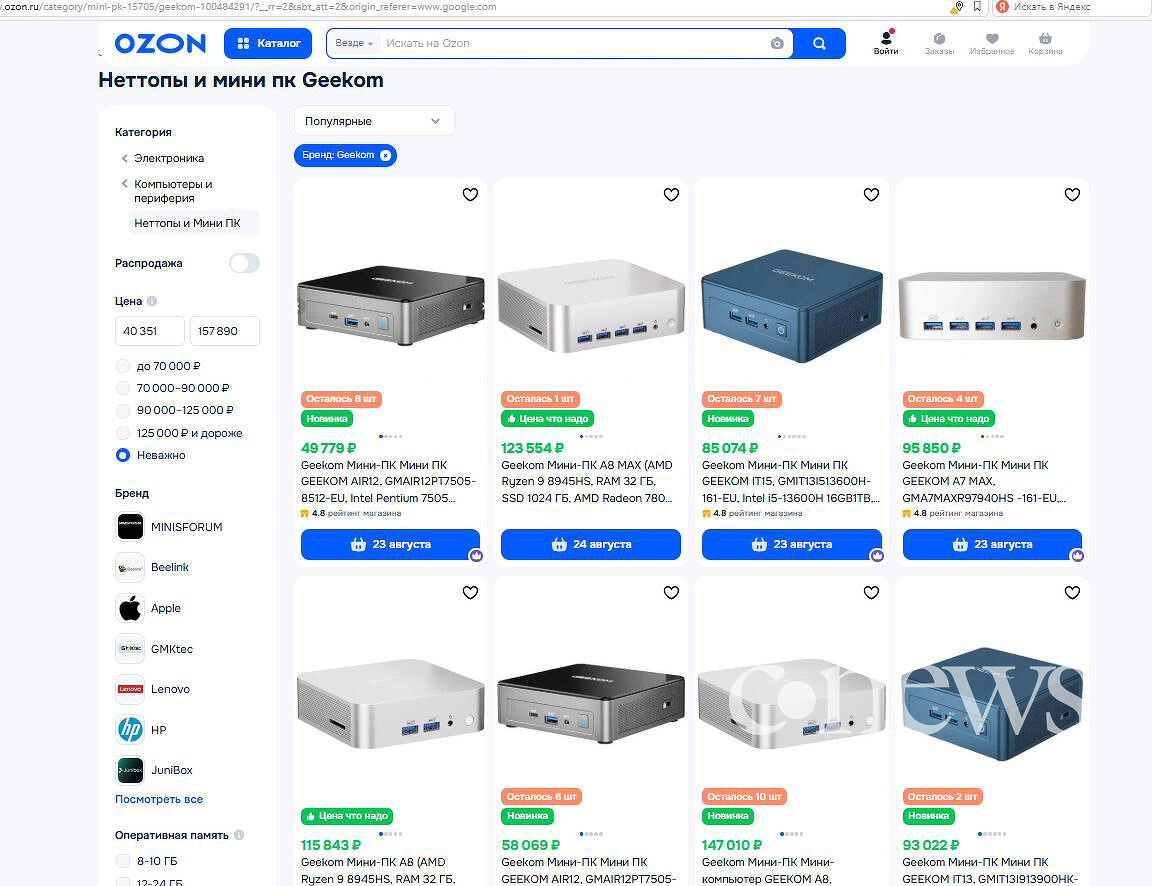This screenshot has width=1152, height=886.
Task: Open the OZON home logo
Action: 160,43
